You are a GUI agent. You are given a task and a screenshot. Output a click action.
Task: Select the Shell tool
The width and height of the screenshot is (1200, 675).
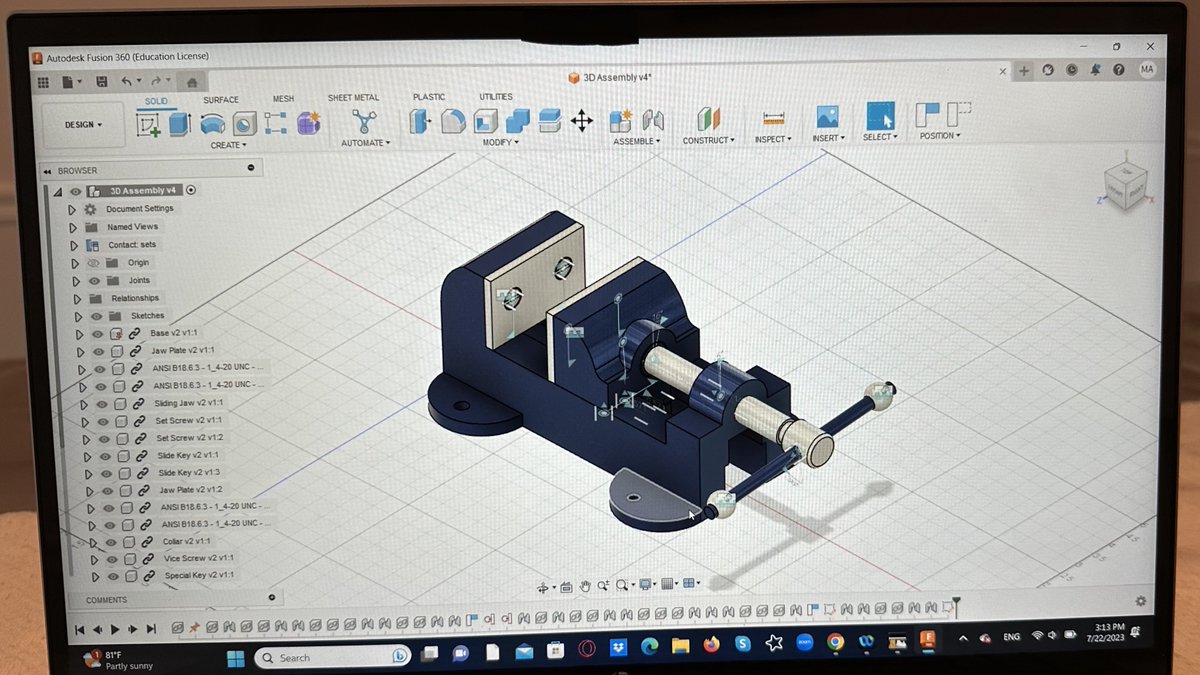(x=485, y=122)
